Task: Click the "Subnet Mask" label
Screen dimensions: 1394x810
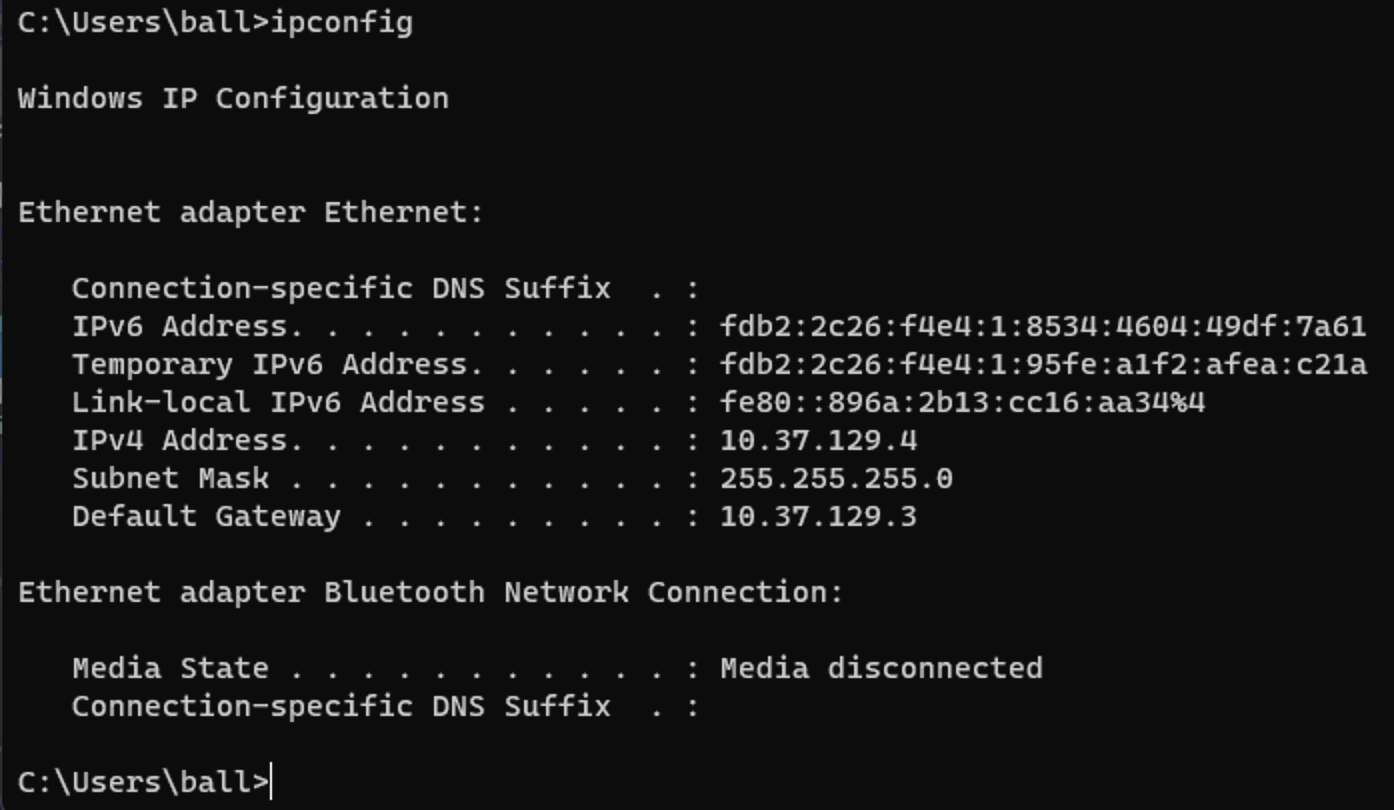Action: tap(170, 479)
